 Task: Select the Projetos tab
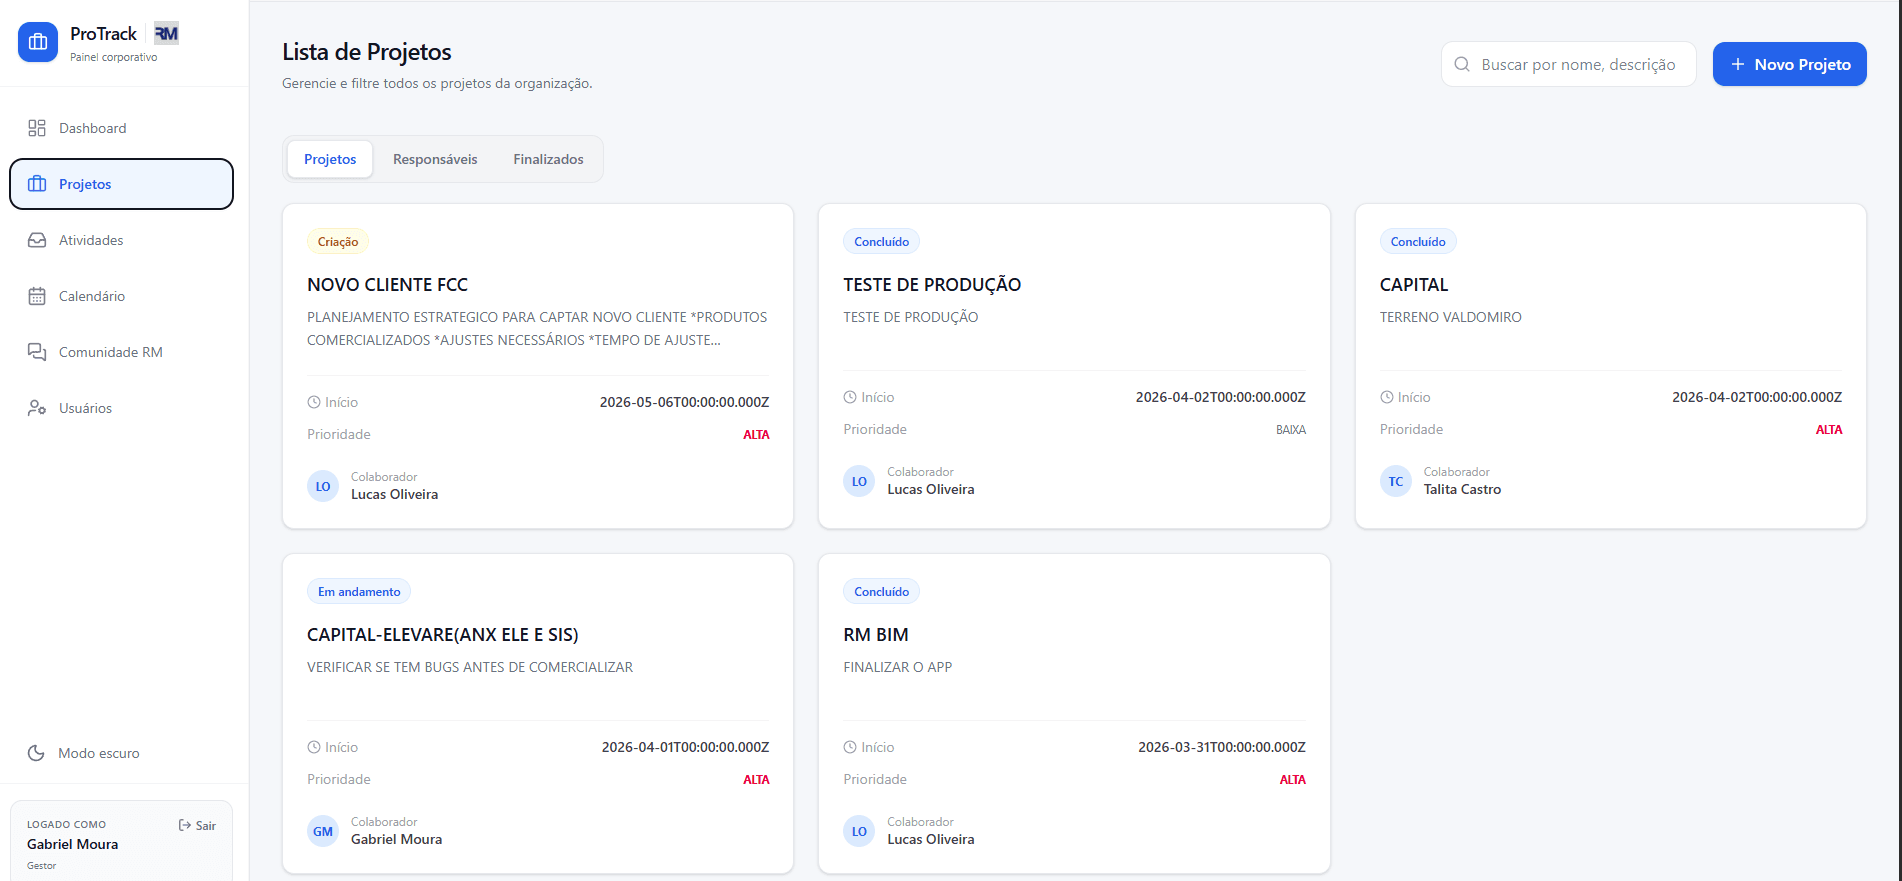[330, 159]
